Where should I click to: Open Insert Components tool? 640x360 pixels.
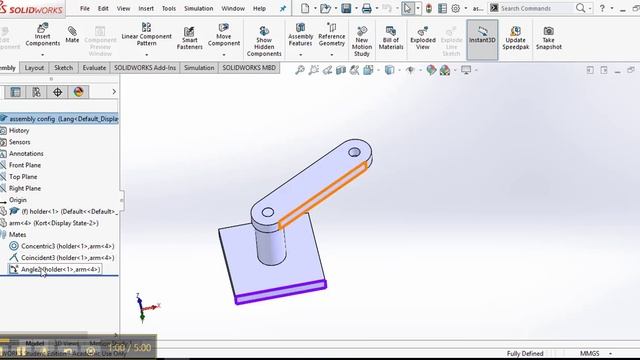(42, 35)
